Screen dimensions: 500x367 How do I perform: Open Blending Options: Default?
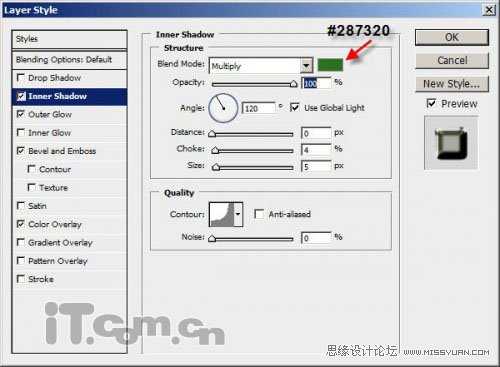[69, 60]
